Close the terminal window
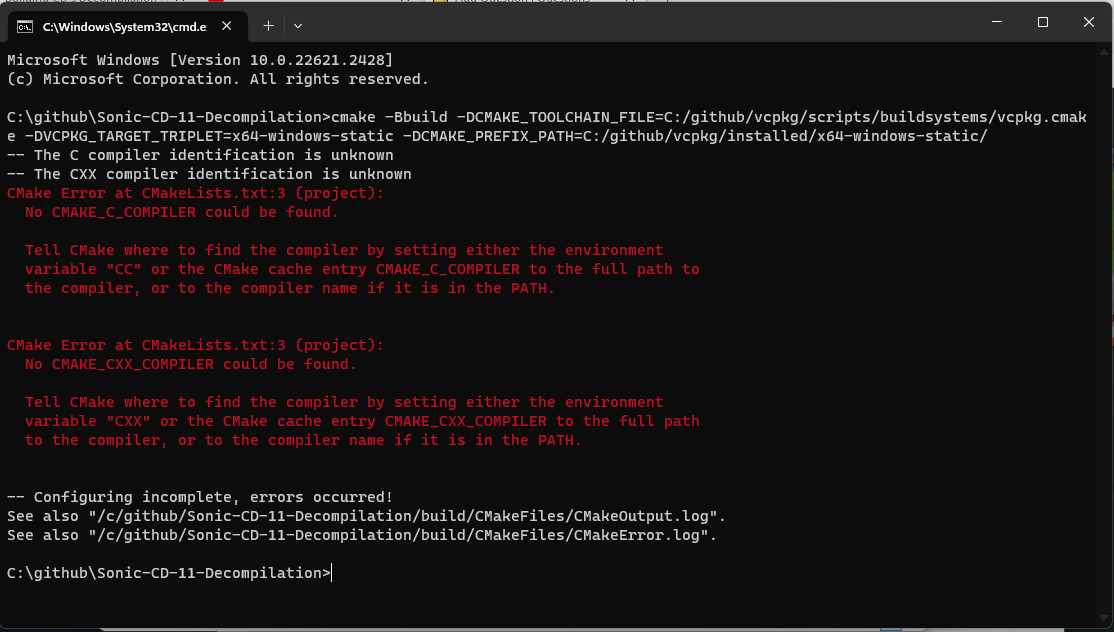 [x=1088, y=22]
